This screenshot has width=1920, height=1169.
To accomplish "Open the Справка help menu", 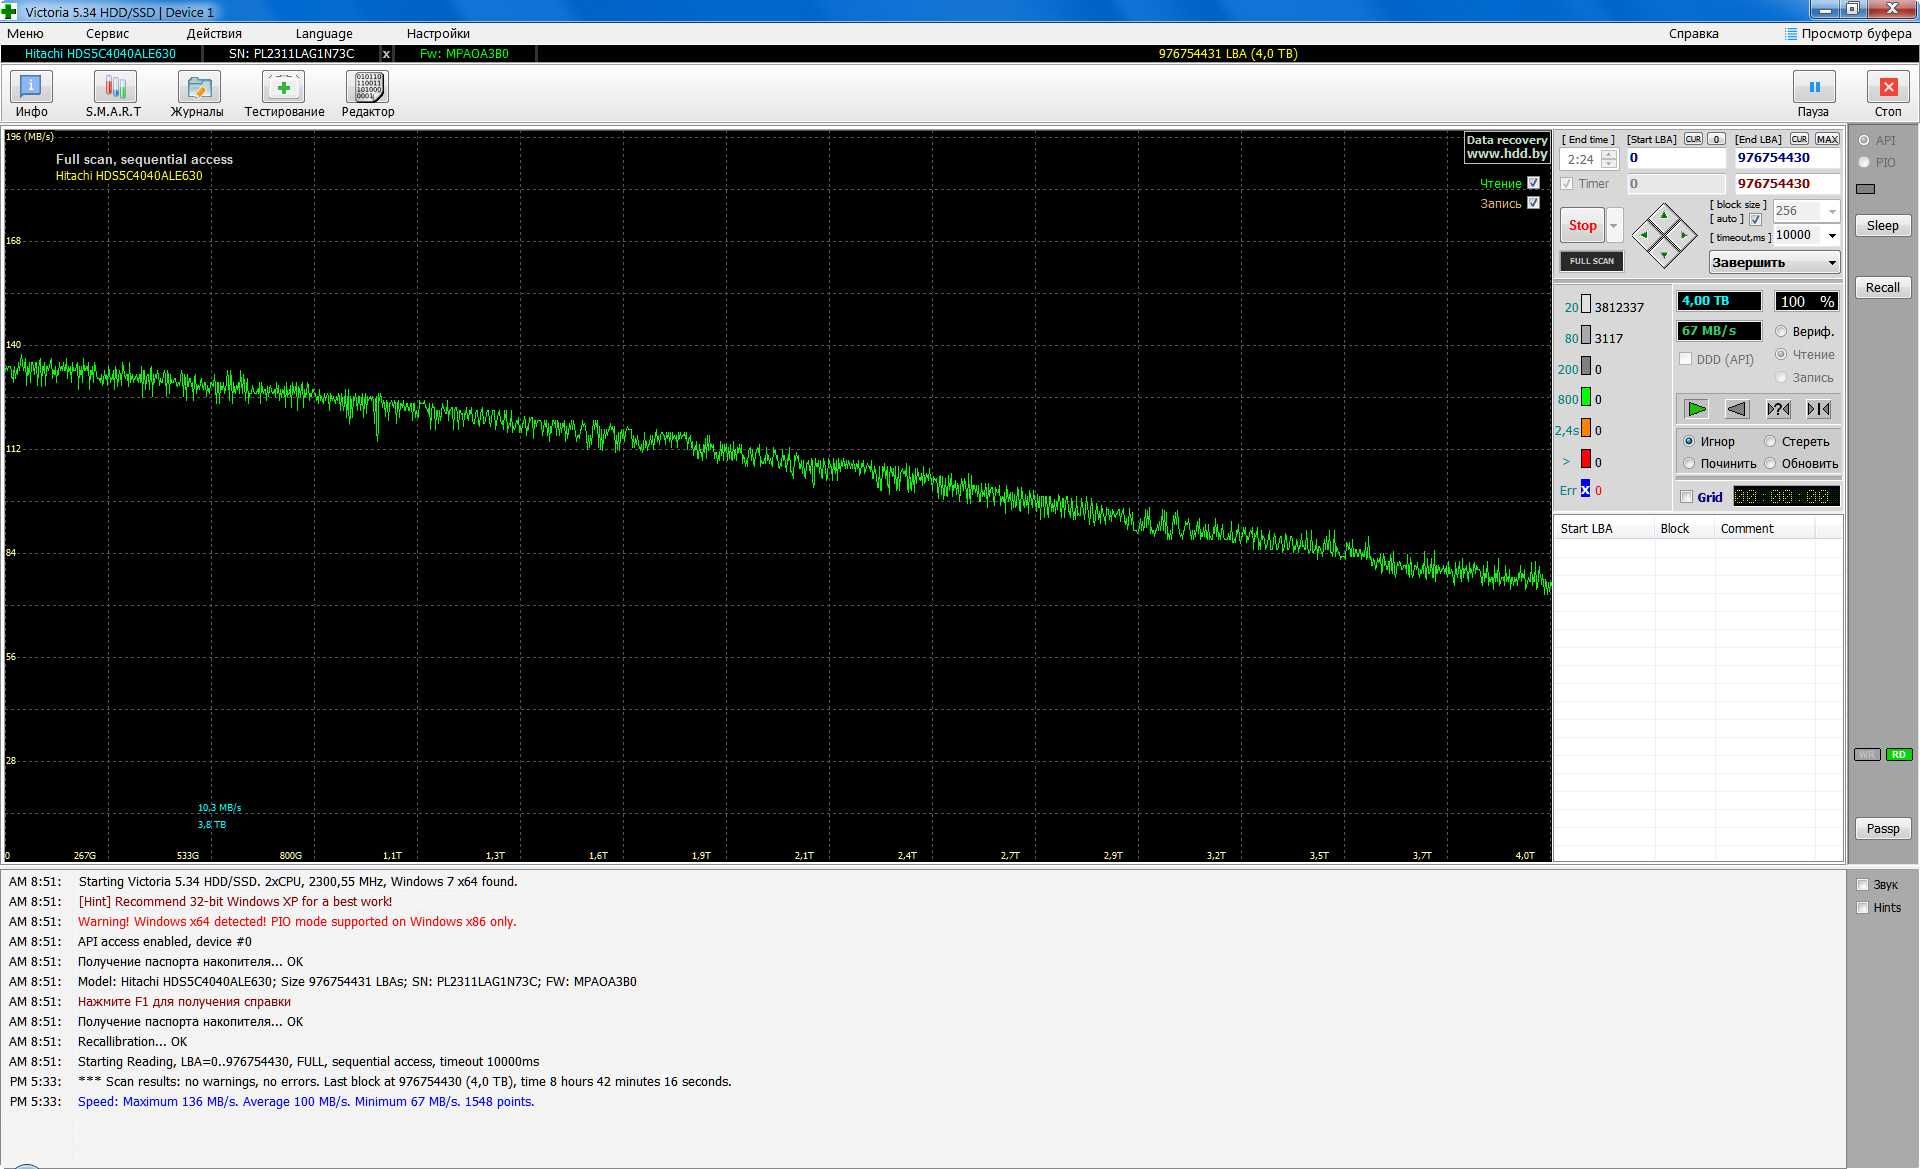I will click(1693, 33).
